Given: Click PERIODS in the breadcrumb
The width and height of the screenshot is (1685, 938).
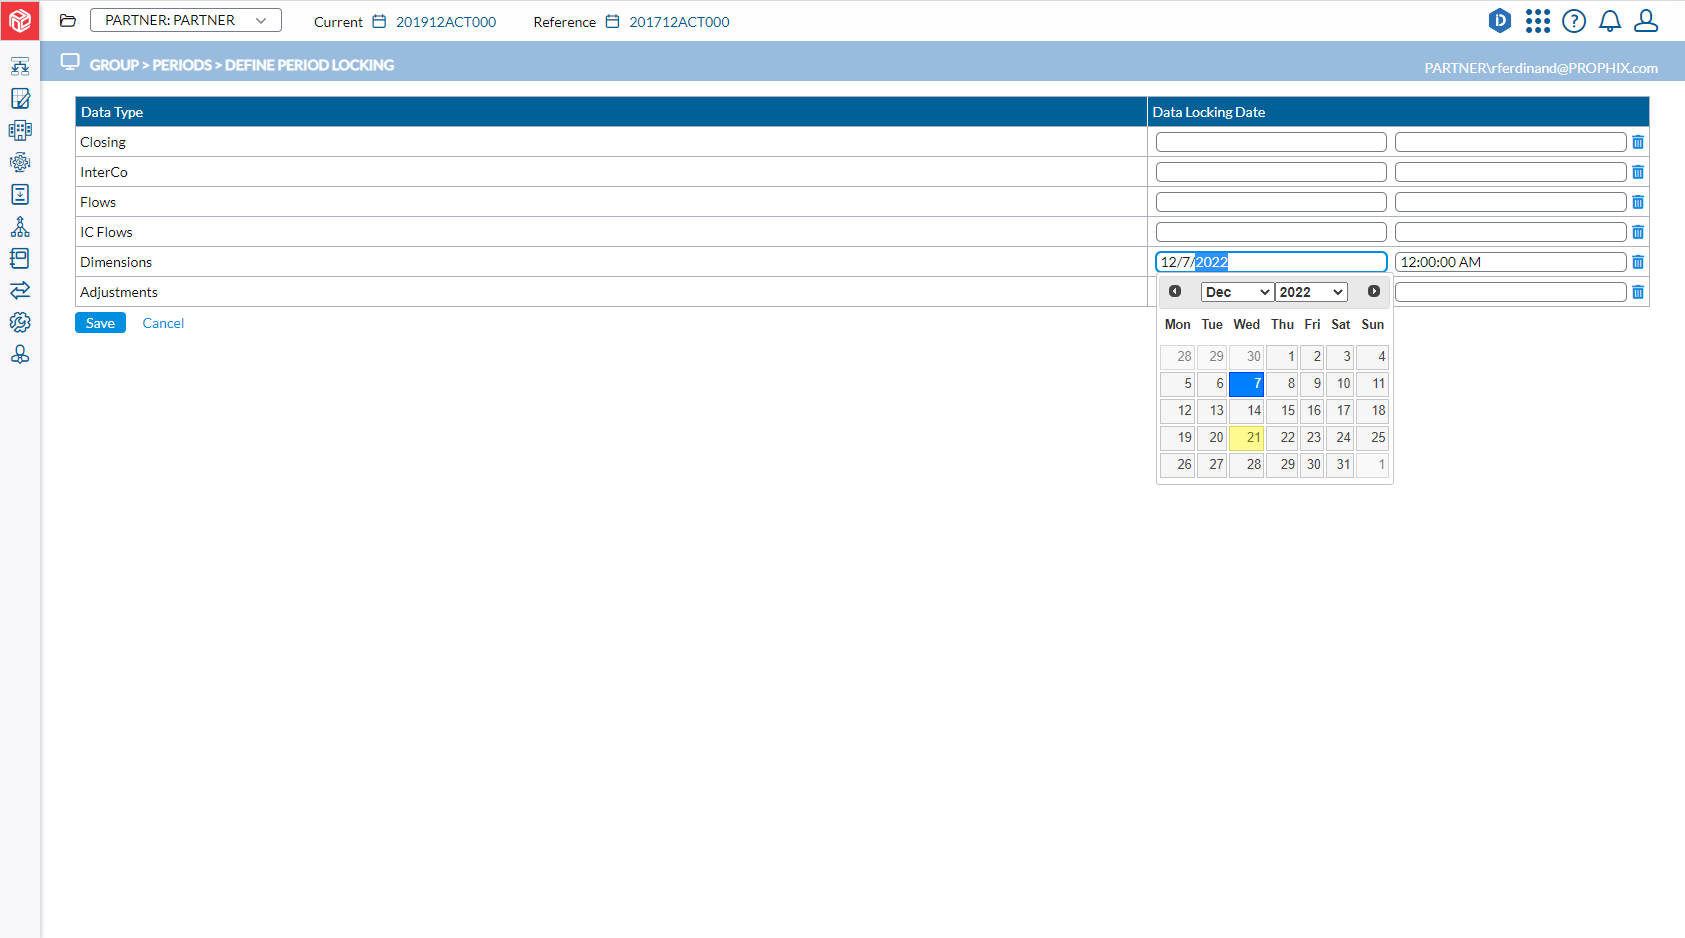Looking at the screenshot, I should coord(181,65).
